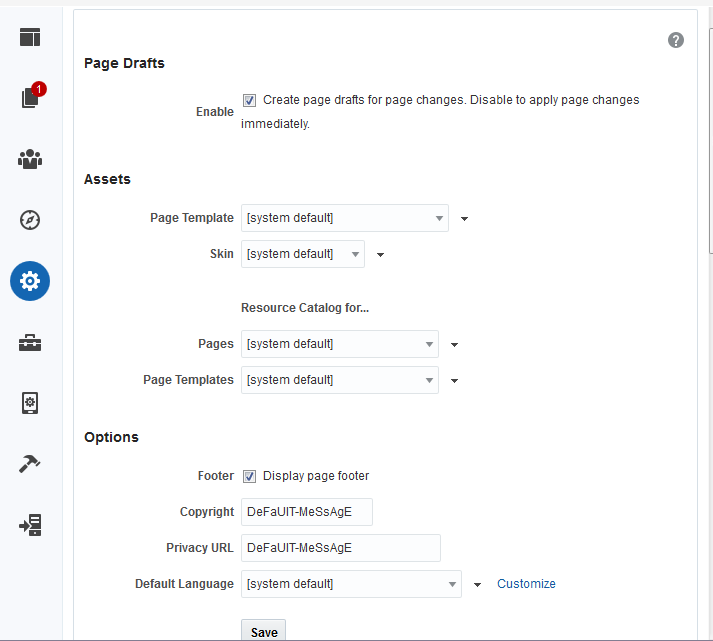Click the import/export arrow sidebar icon
713x641 pixels.
pos(30,525)
